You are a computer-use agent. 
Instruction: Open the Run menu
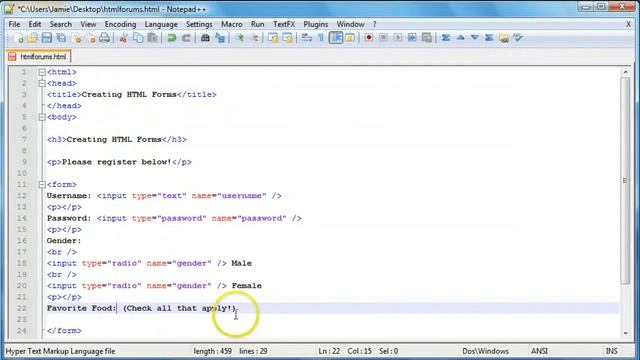(258, 24)
